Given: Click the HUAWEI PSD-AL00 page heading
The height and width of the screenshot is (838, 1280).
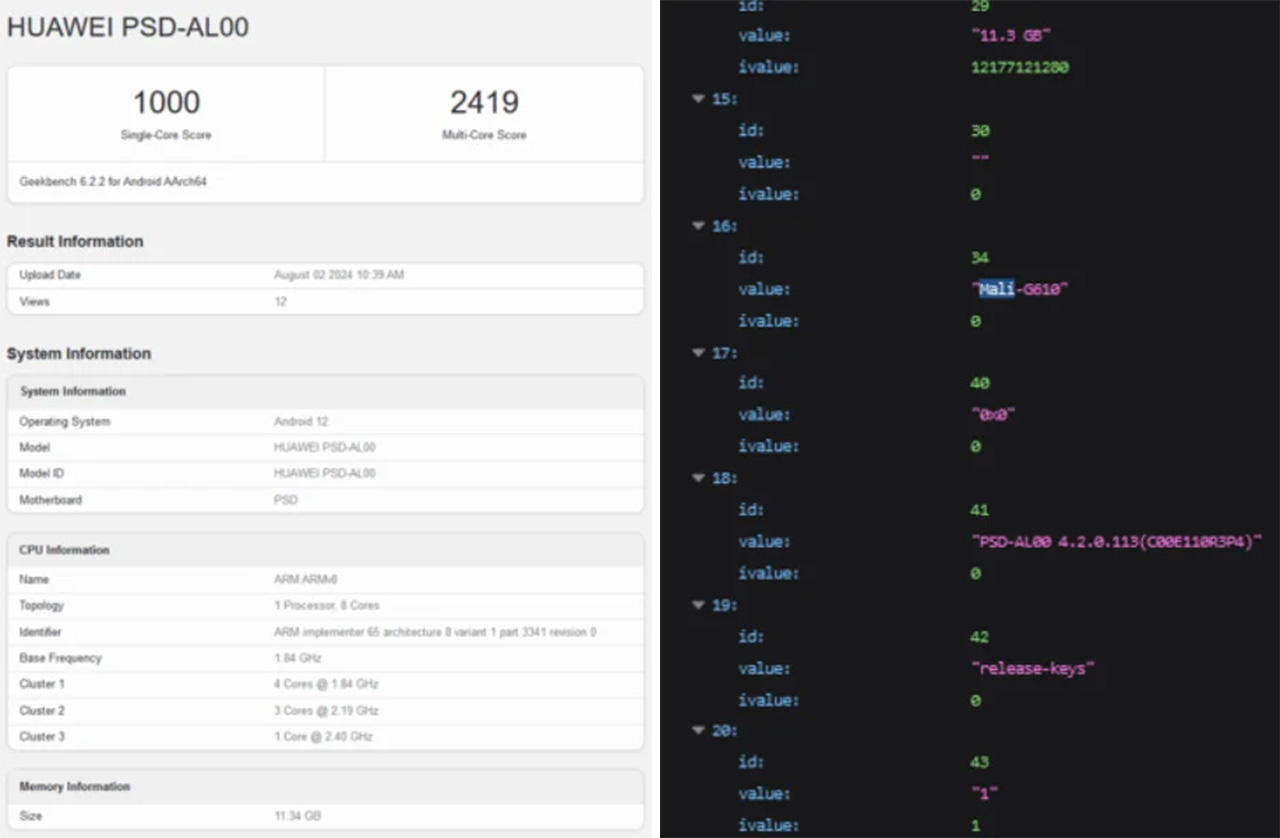Looking at the screenshot, I should pos(128,27).
